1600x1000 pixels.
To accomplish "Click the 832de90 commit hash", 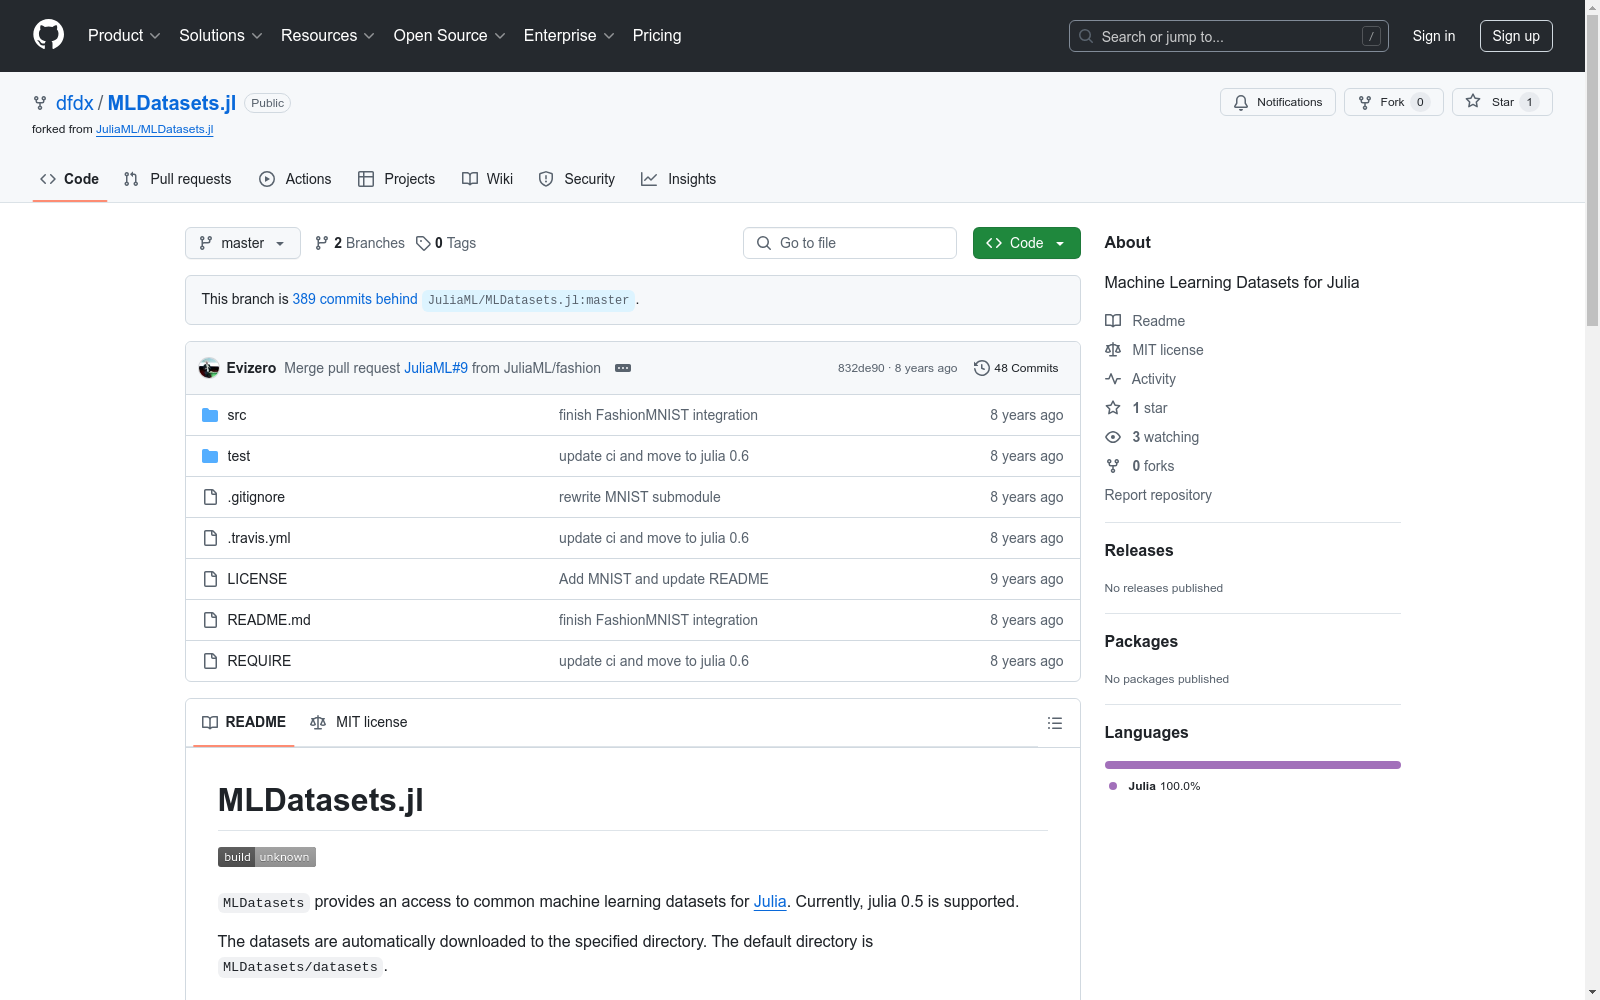I will pyautogui.click(x=861, y=368).
